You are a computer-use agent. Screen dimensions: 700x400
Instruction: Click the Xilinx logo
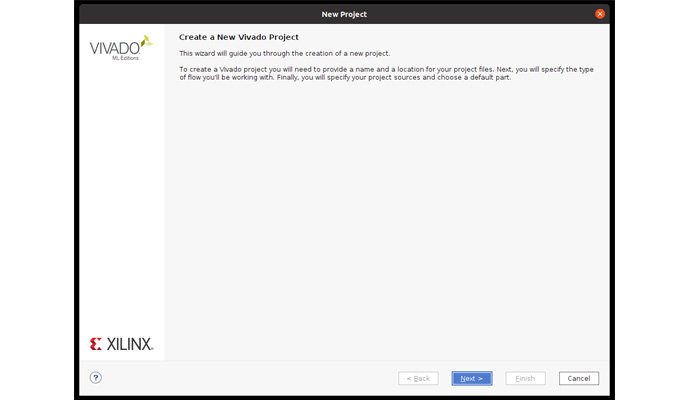click(x=121, y=344)
